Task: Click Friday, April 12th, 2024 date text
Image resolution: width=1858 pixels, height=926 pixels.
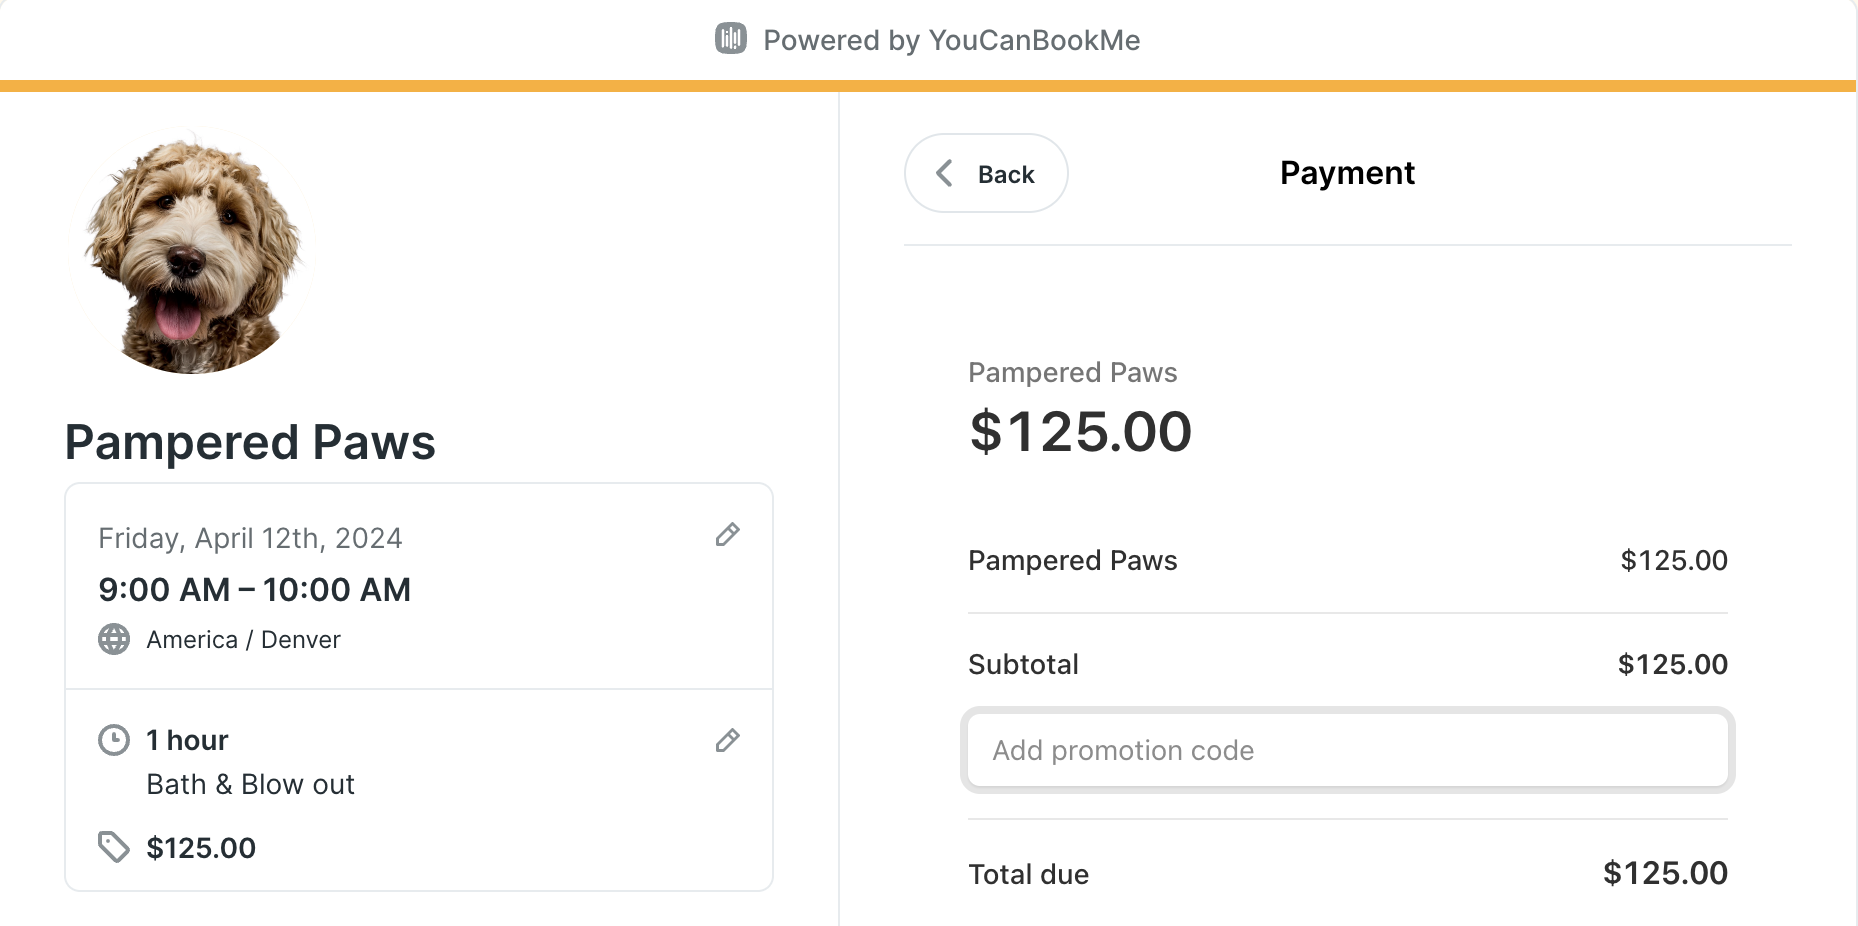Action: (x=250, y=538)
